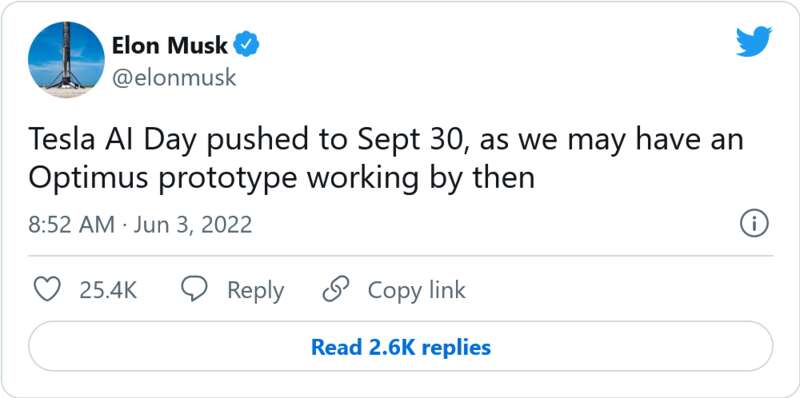
Task: Click the Copy link text
Action: tap(416, 290)
